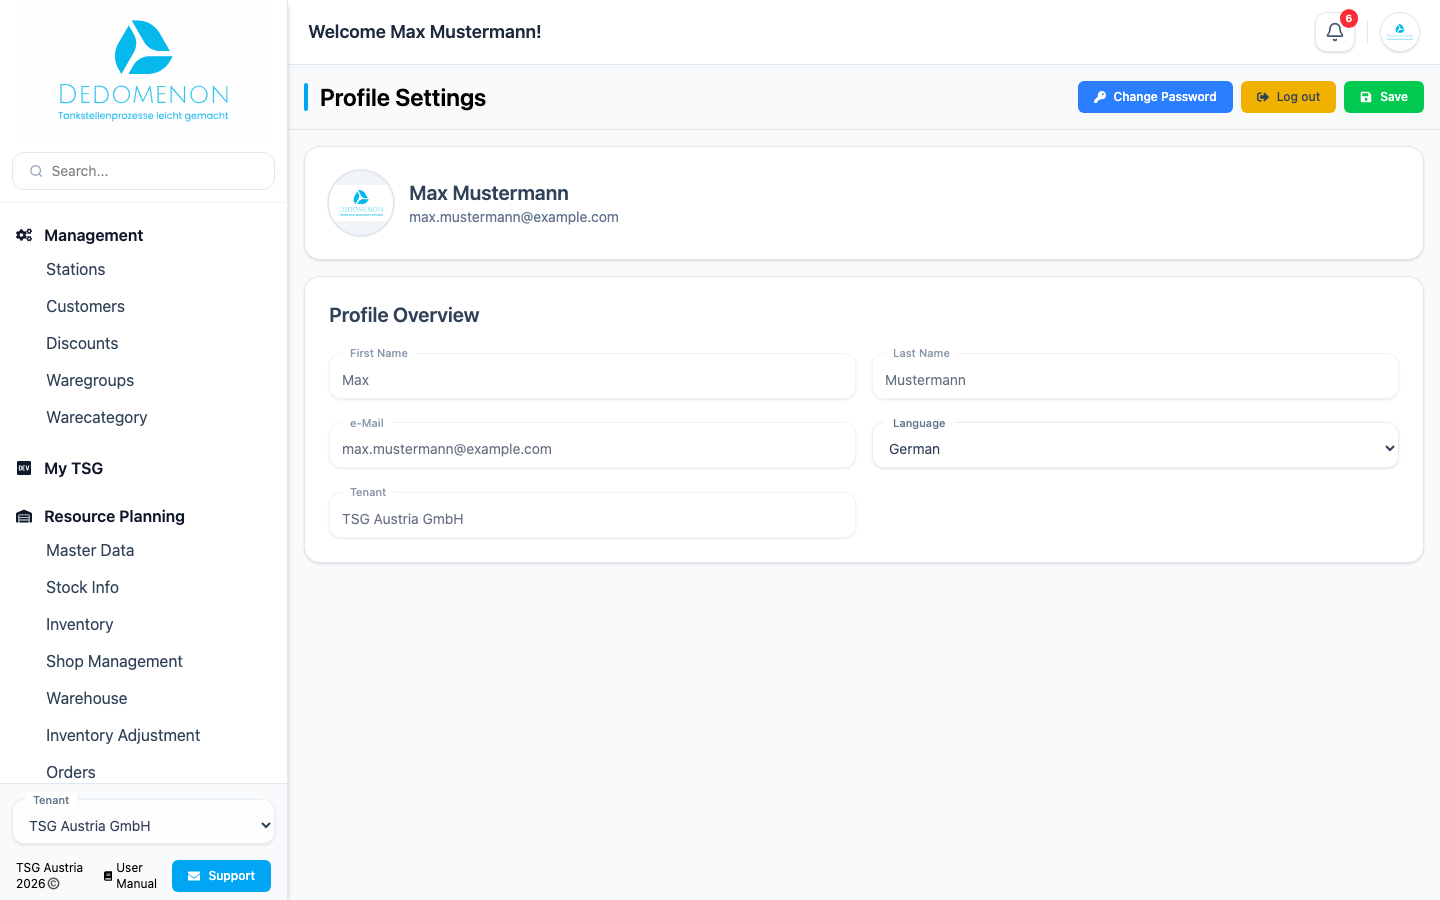The height and width of the screenshot is (900, 1440).
Task: Select Waregroups in the sidebar
Action: [90, 381]
